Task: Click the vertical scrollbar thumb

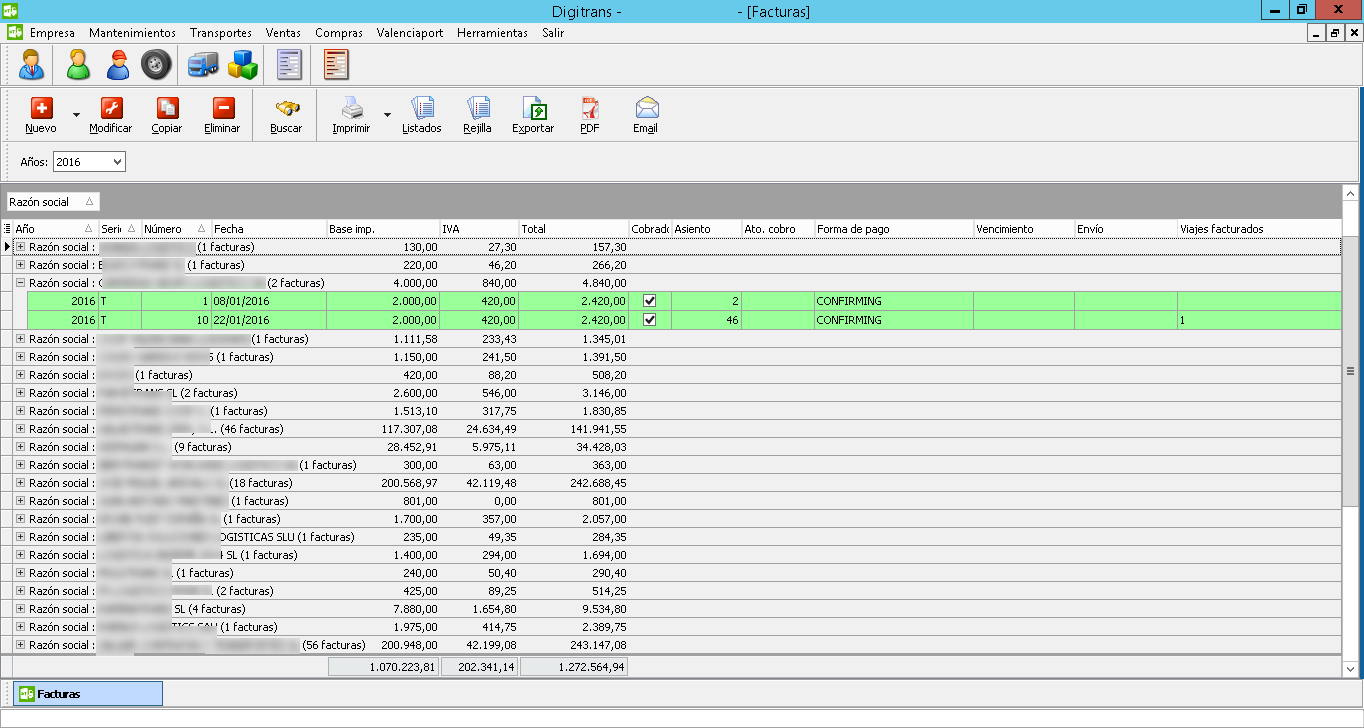Action: coord(1350,371)
